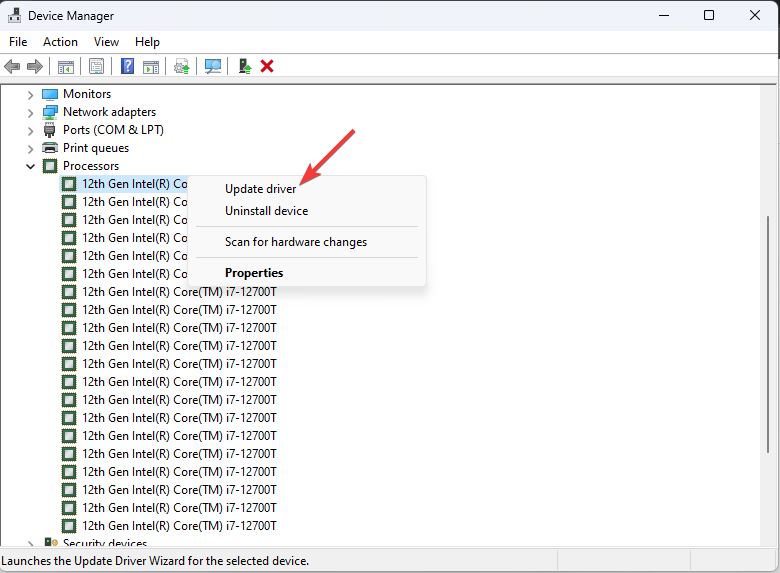
Task: Click the monitor-shaped Scan for hardware changes icon
Action: (213, 66)
